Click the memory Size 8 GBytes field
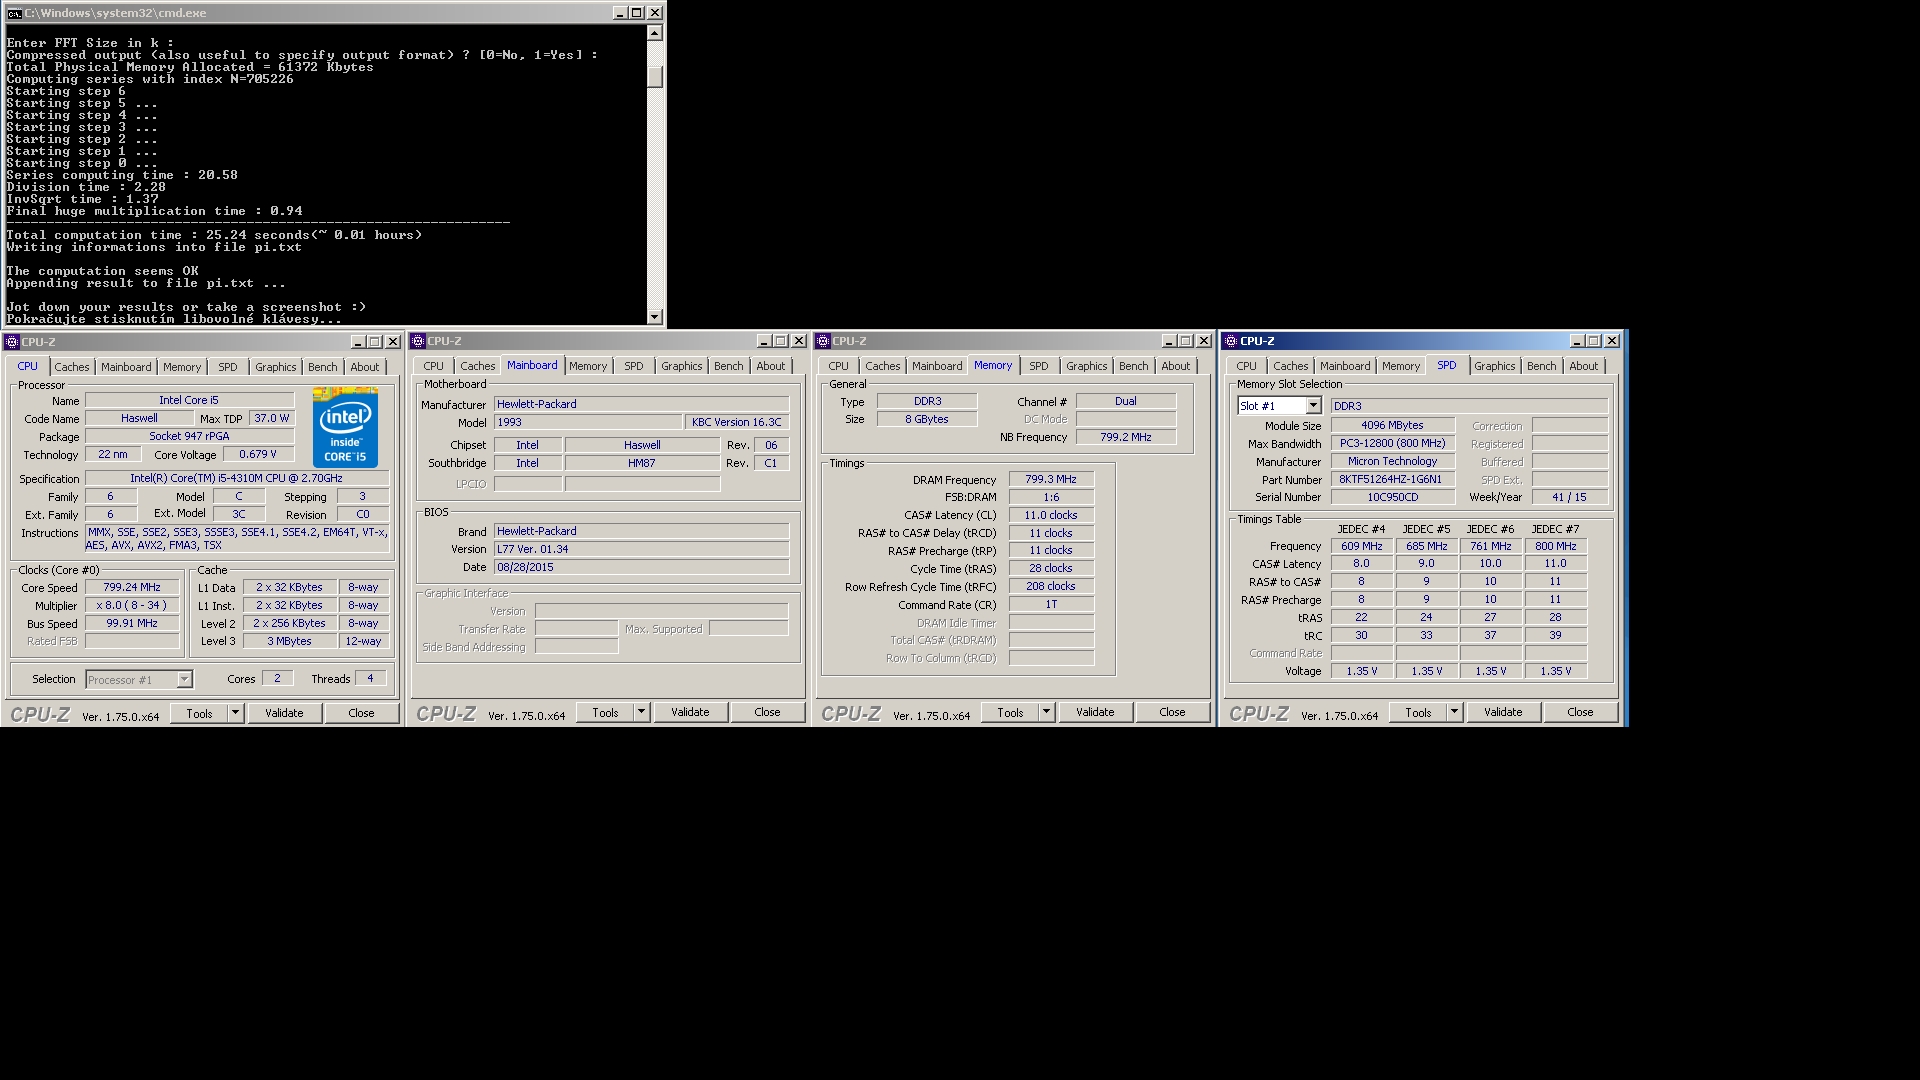This screenshot has height=1080, width=1920. 927,419
